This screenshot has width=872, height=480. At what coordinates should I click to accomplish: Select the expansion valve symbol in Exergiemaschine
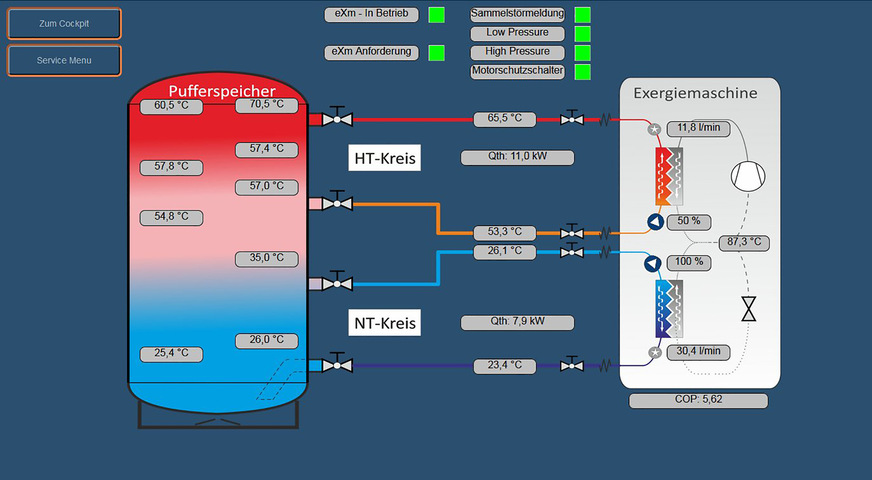748,308
